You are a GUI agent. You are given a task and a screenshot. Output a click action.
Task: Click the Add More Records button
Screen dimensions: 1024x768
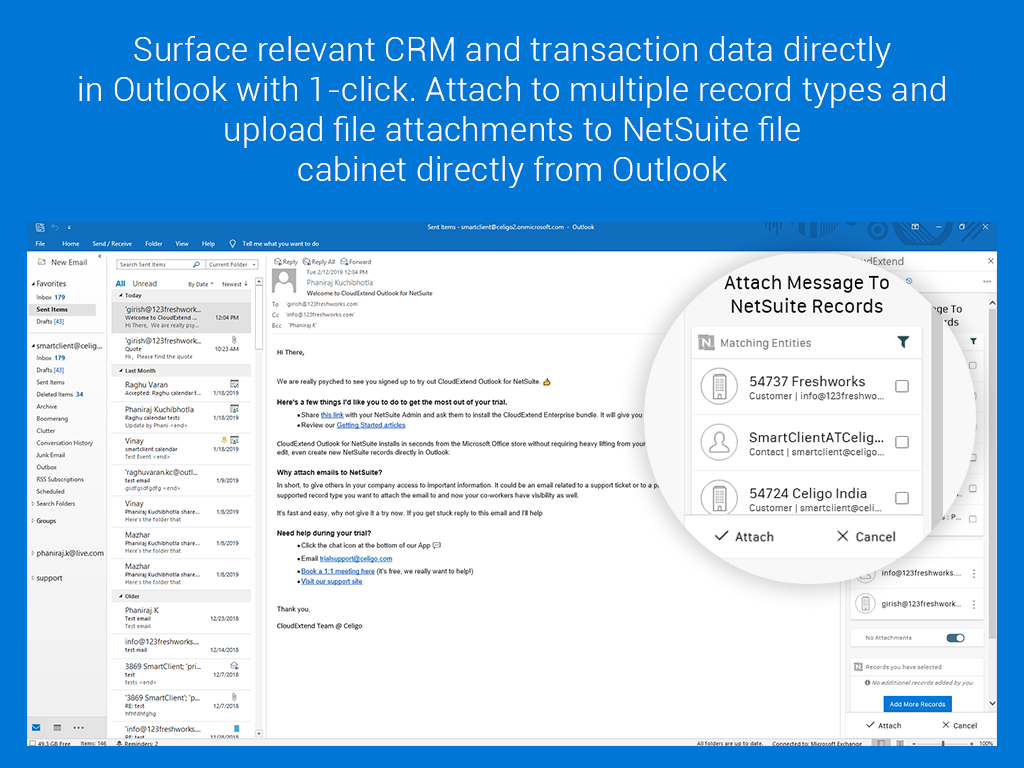click(918, 704)
